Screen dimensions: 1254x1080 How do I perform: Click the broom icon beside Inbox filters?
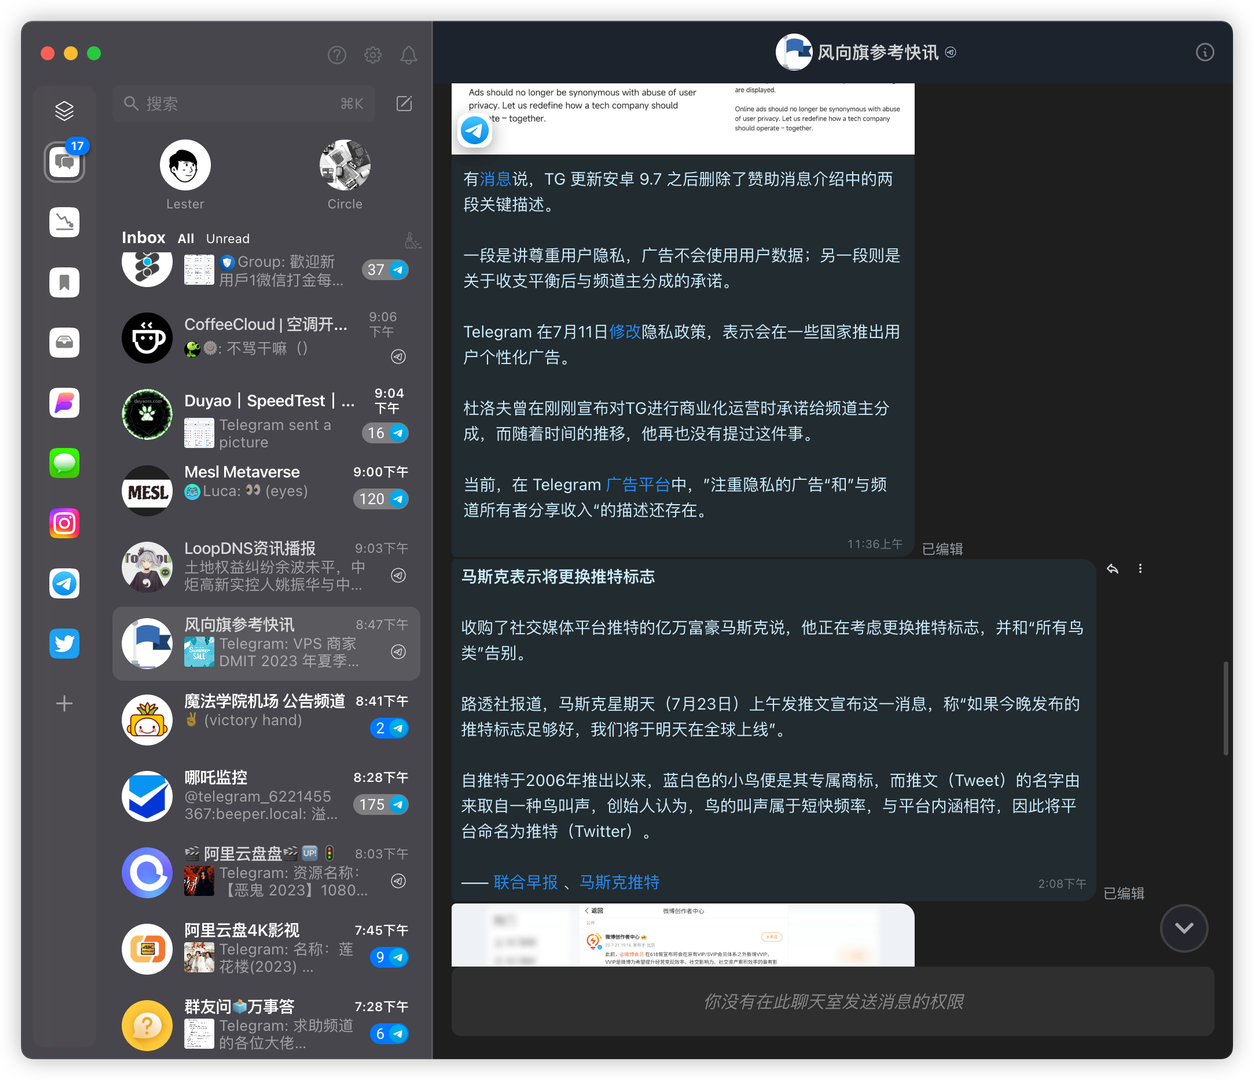coord(412,240)
